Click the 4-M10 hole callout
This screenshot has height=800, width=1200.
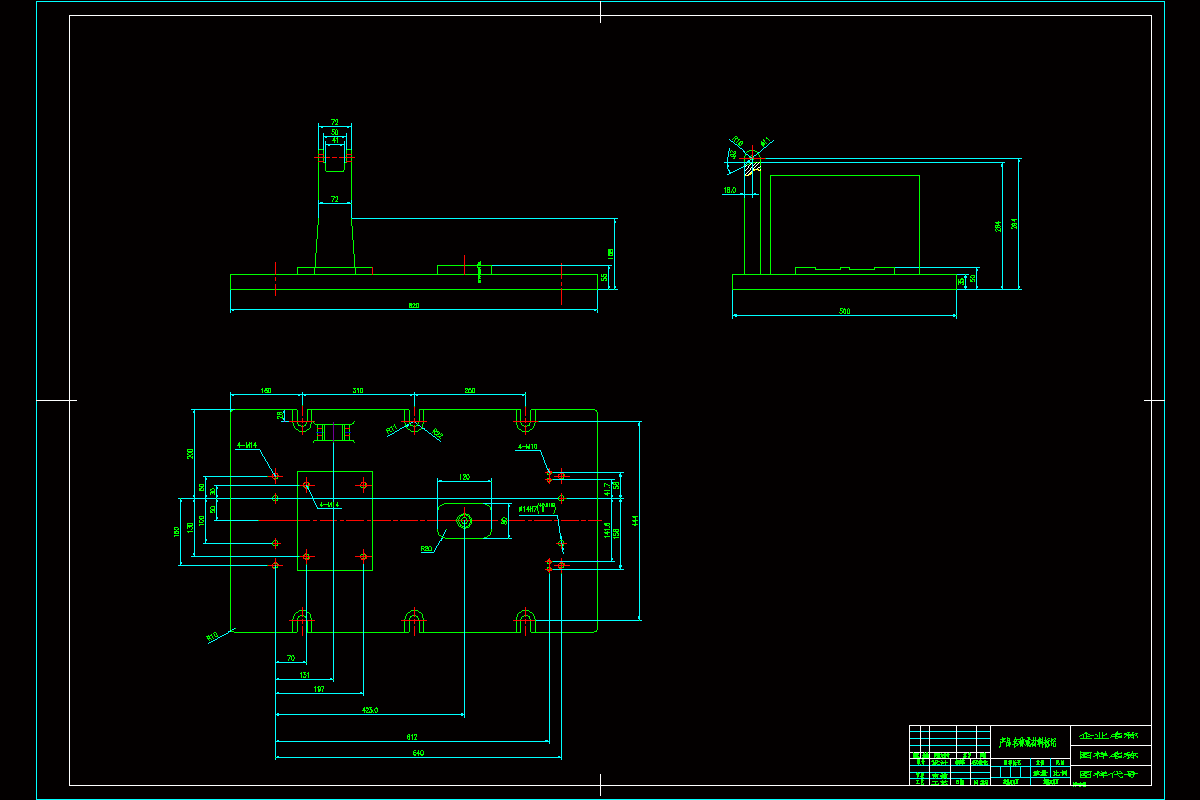528,447
